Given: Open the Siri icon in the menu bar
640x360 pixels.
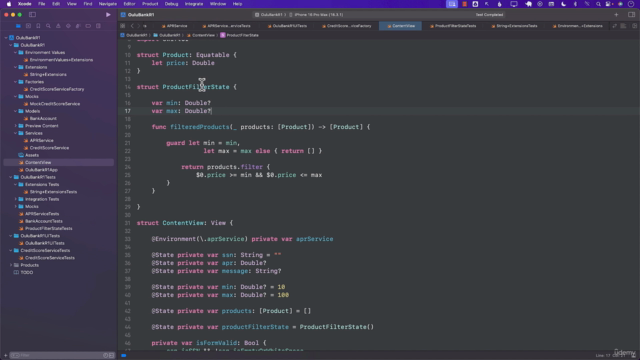Looking at the screenshot, I should (620, 4).
